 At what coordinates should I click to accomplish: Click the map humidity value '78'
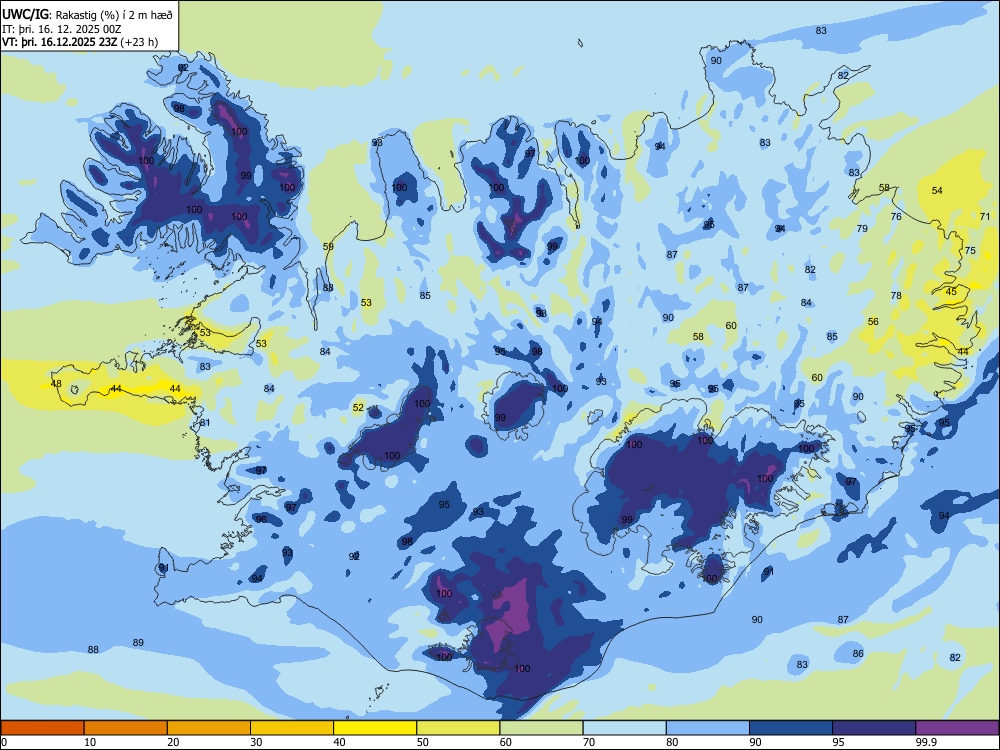[896, 295]
